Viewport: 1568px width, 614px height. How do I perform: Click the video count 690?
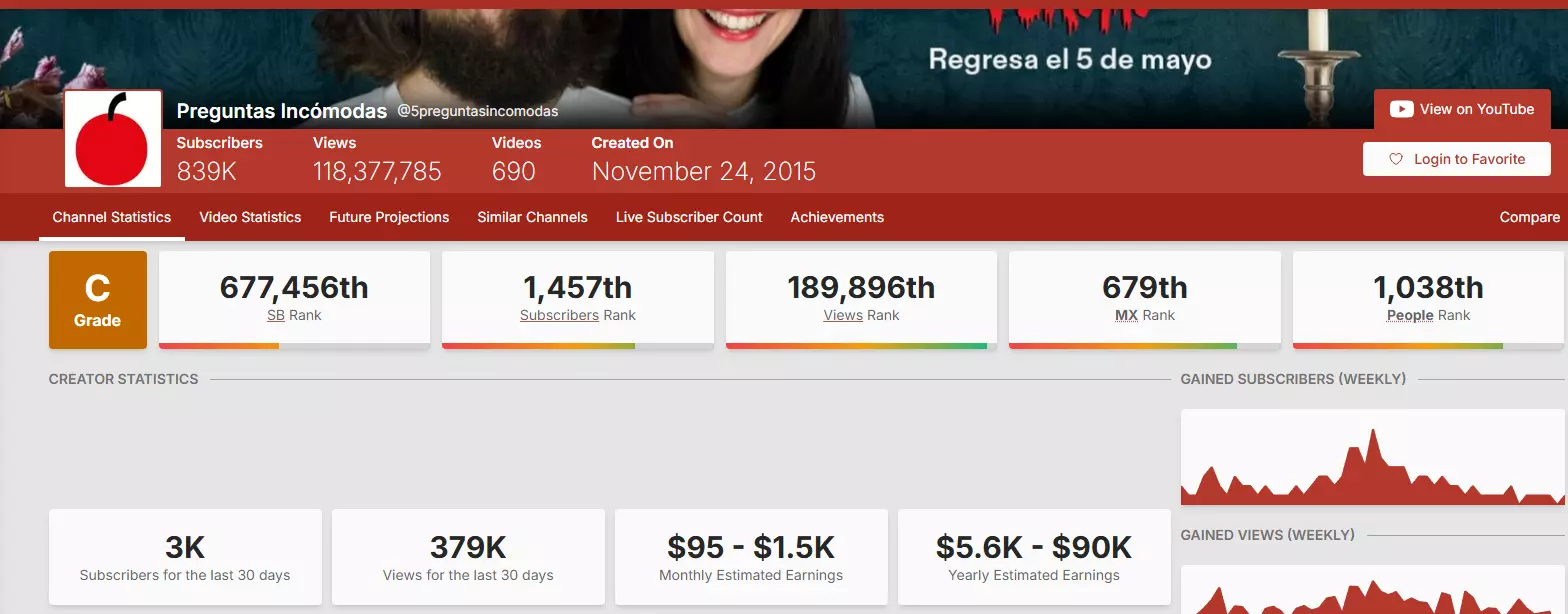(514, 171)
